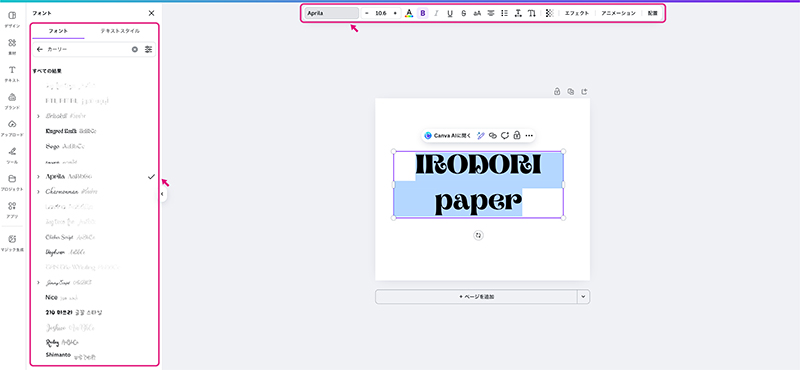800x370 pixels.
Task: Expand the Brikshll font family
Action: pos(38,116)
